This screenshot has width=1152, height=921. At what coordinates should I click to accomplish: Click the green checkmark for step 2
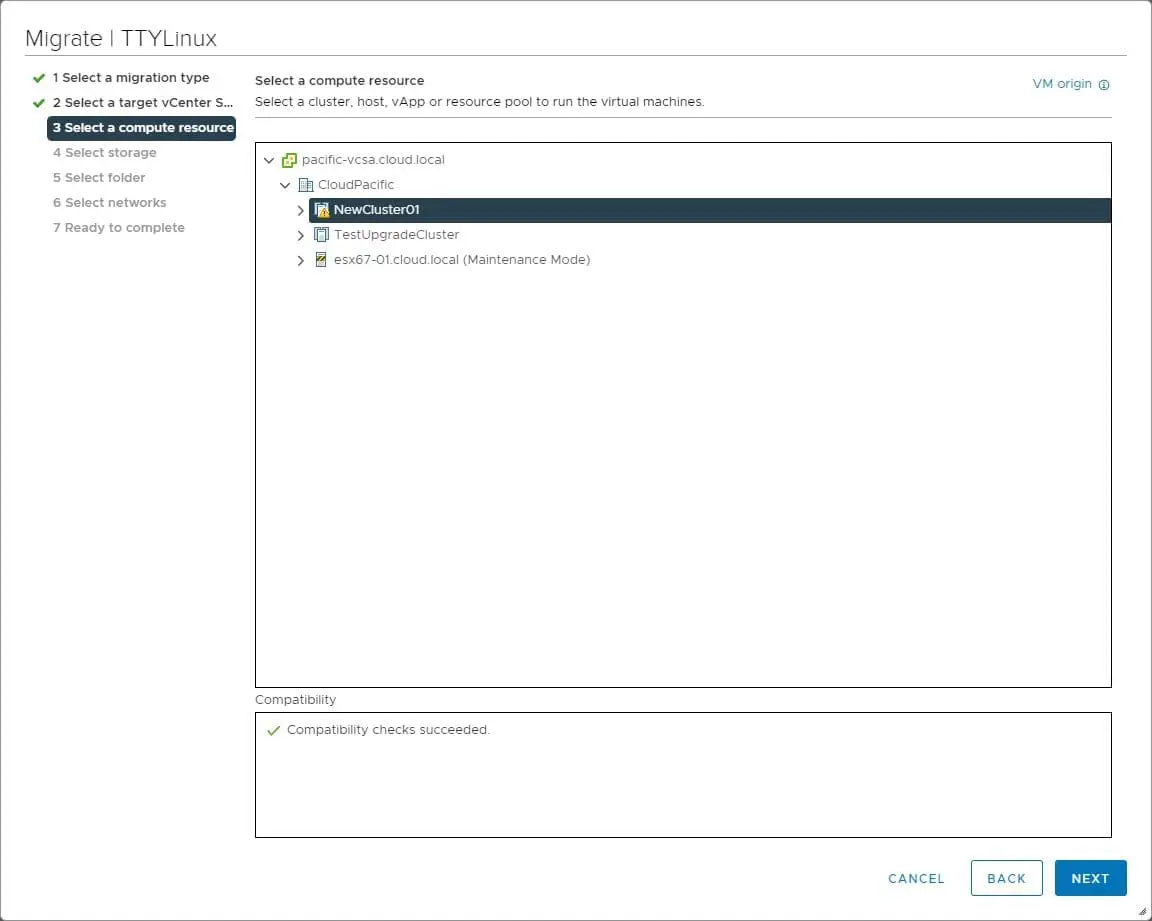click(x=39, y=103)
